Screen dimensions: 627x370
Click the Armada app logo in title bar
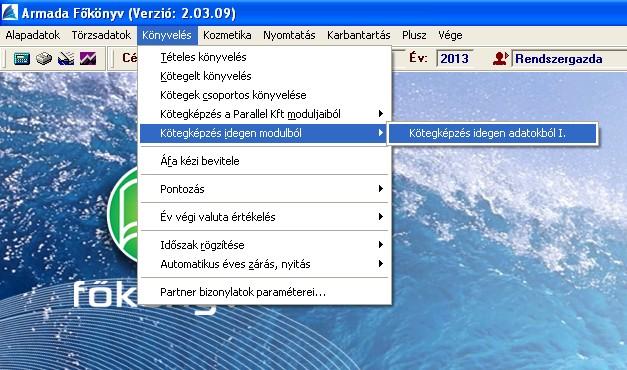click(x=10, y=12)
